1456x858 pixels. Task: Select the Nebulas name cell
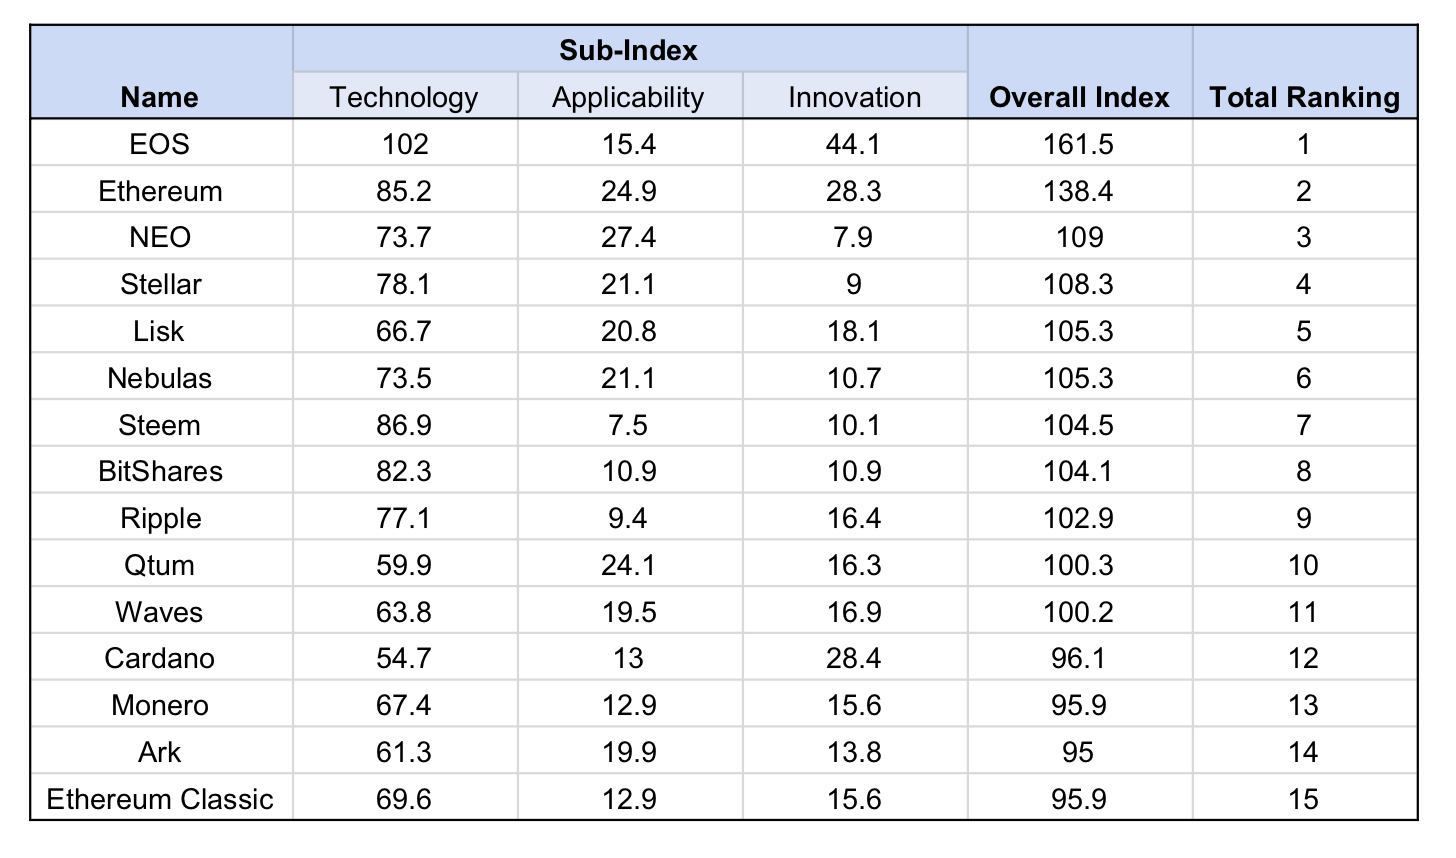pyautogui.click(x=160, y=378)
